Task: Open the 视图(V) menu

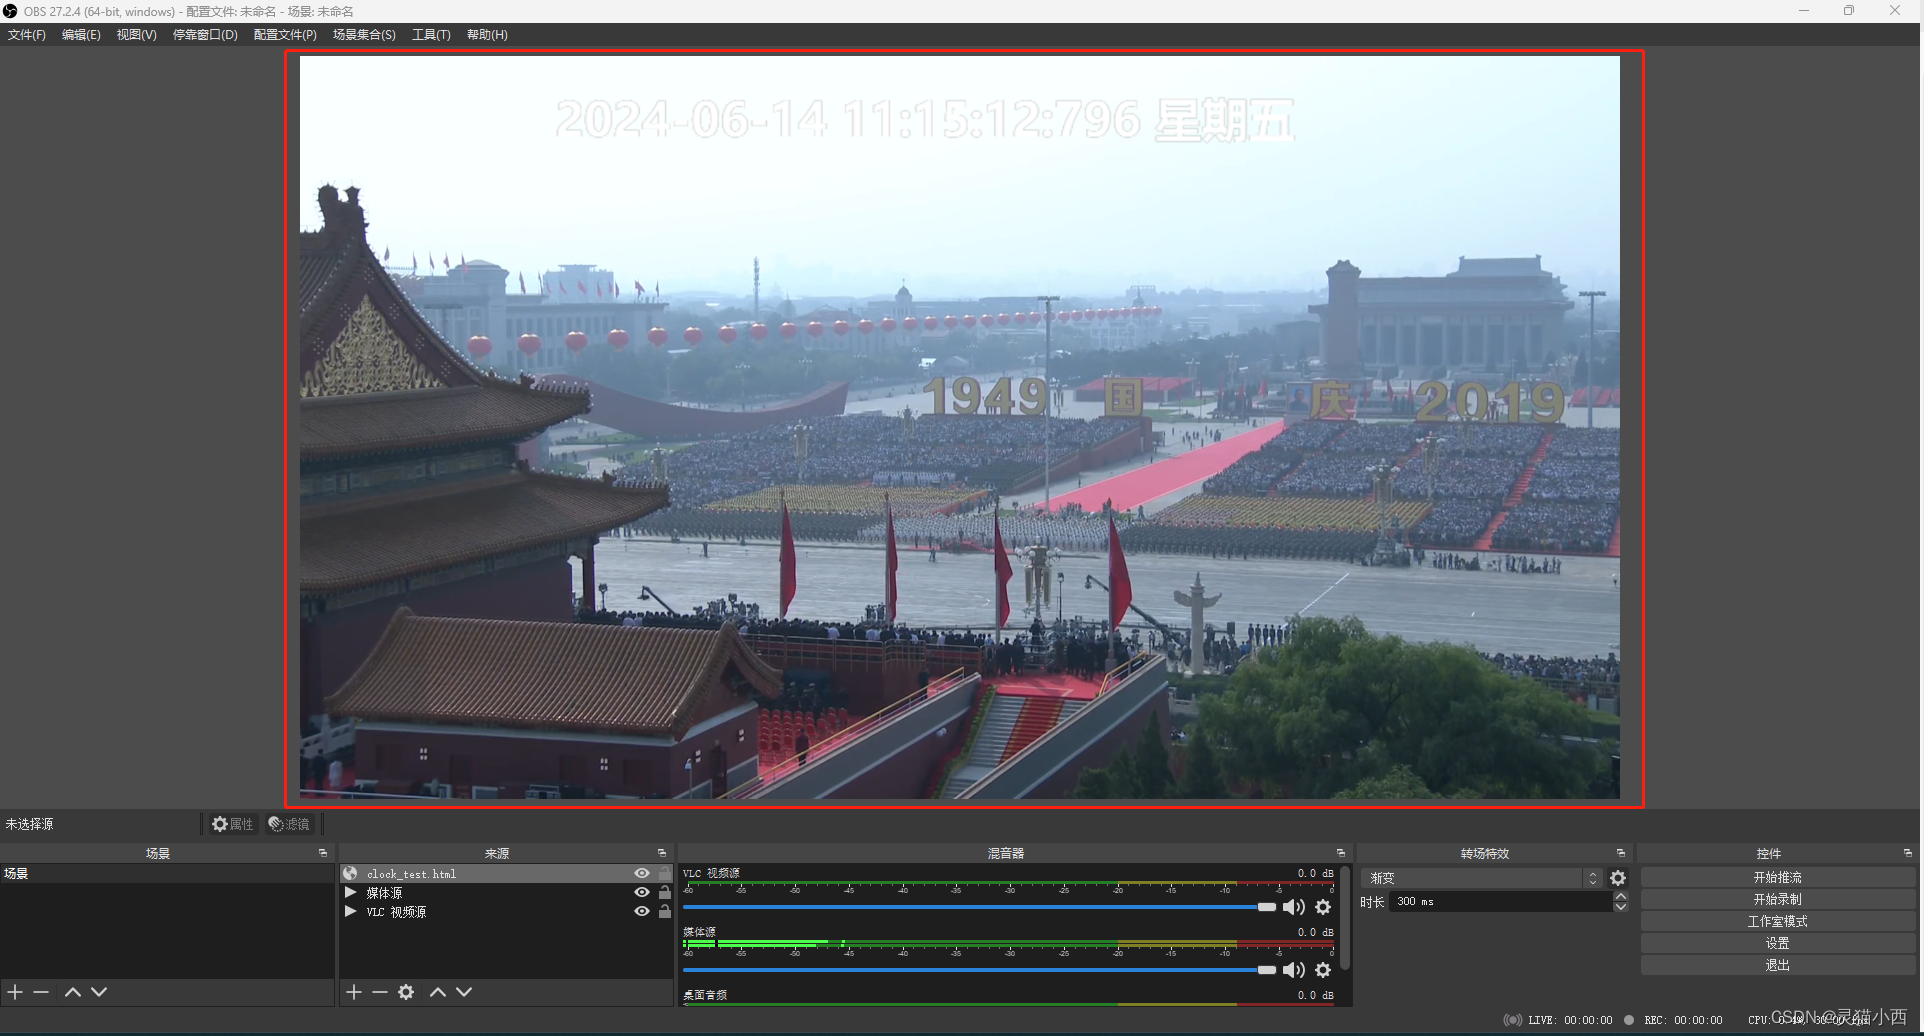Action: [x=136, y=35]
